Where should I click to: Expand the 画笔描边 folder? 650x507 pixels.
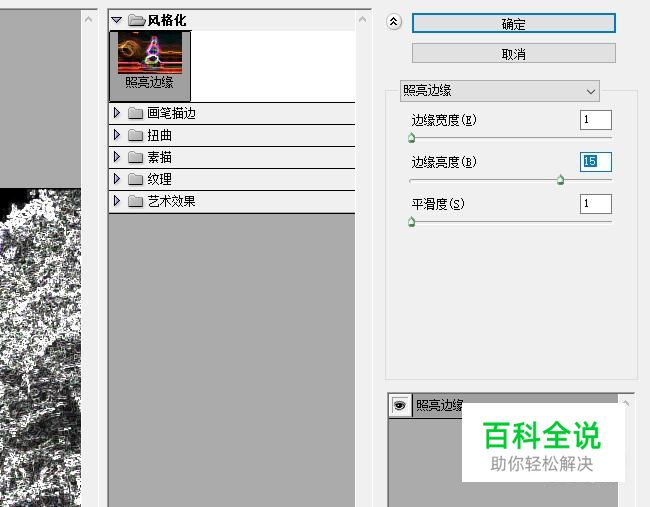117,113
